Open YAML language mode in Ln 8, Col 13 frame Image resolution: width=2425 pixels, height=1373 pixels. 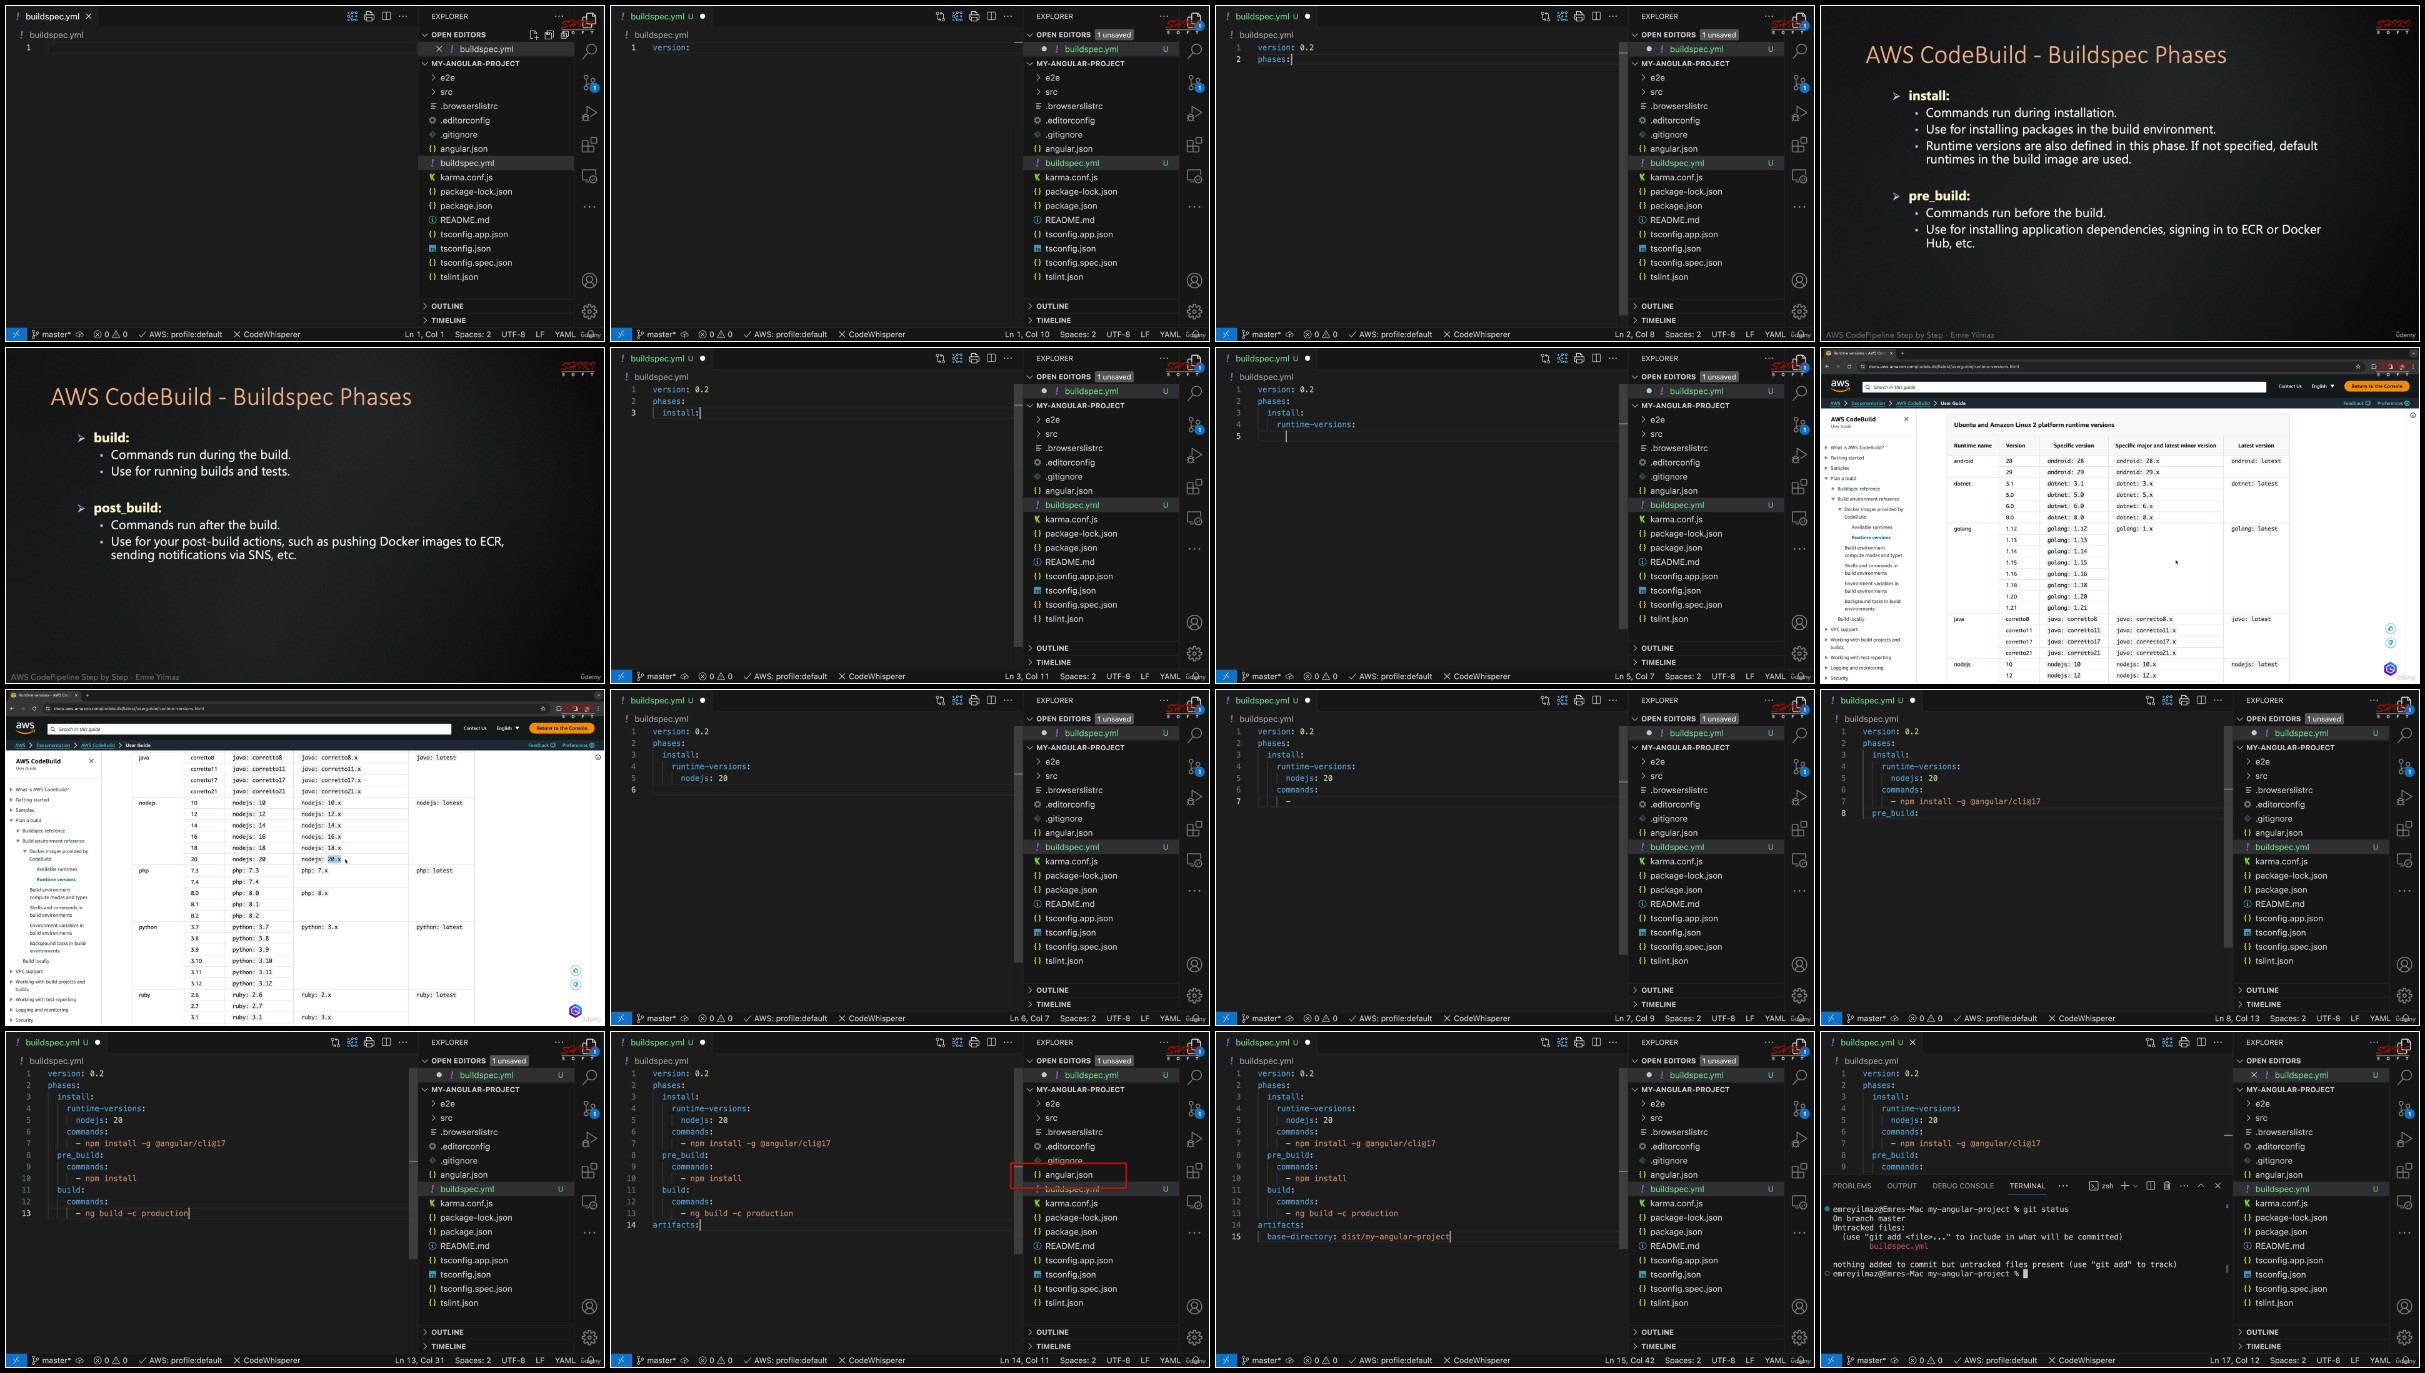pos(2380,1019)
